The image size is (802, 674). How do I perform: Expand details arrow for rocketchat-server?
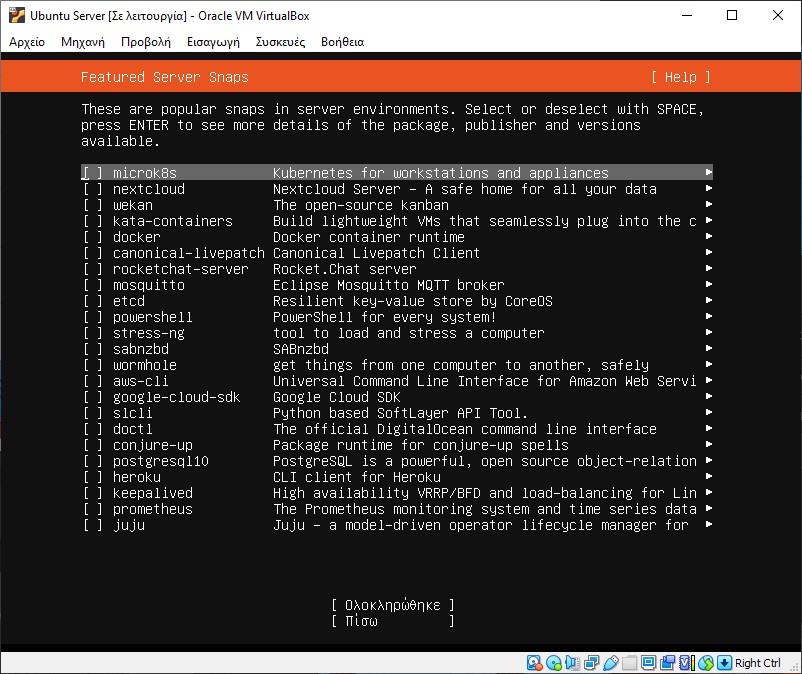708,268
